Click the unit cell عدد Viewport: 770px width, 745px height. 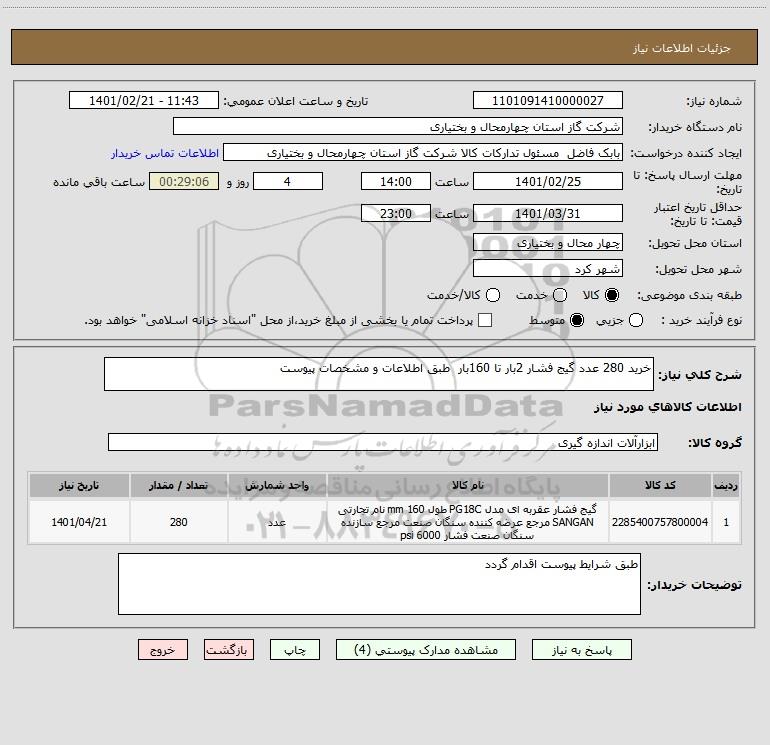click(277, 522)
